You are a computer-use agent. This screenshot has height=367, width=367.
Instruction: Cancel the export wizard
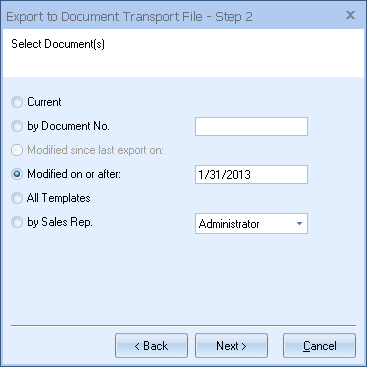[x=319, y=346]
